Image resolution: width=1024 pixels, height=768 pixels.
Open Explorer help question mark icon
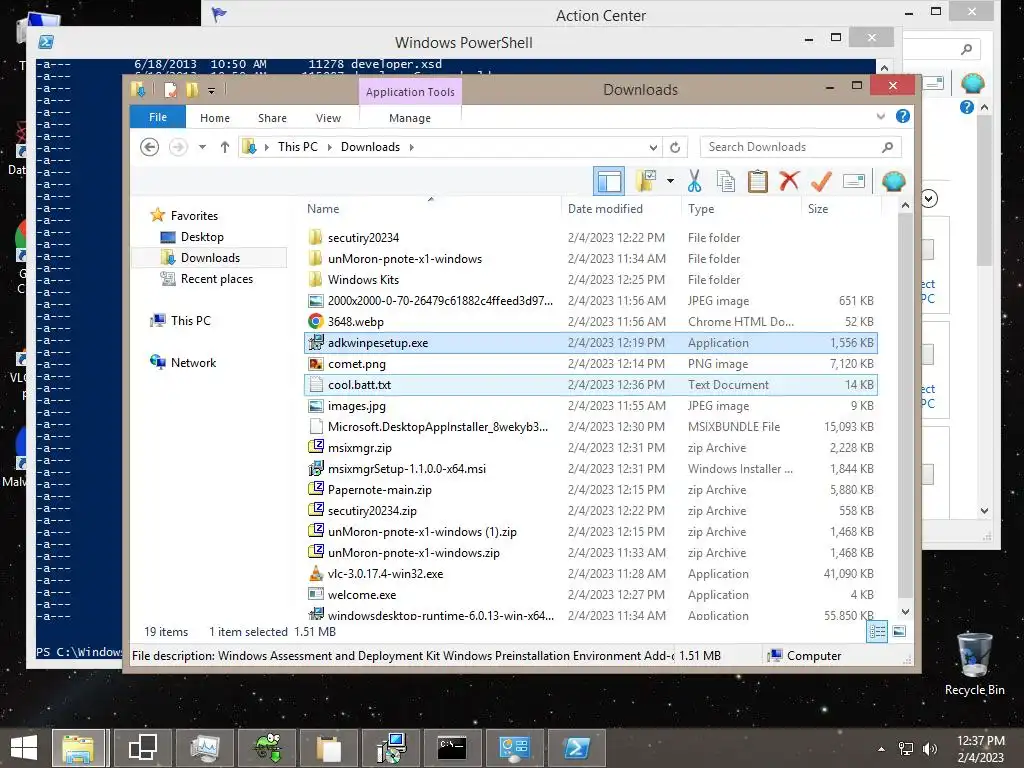903,116
